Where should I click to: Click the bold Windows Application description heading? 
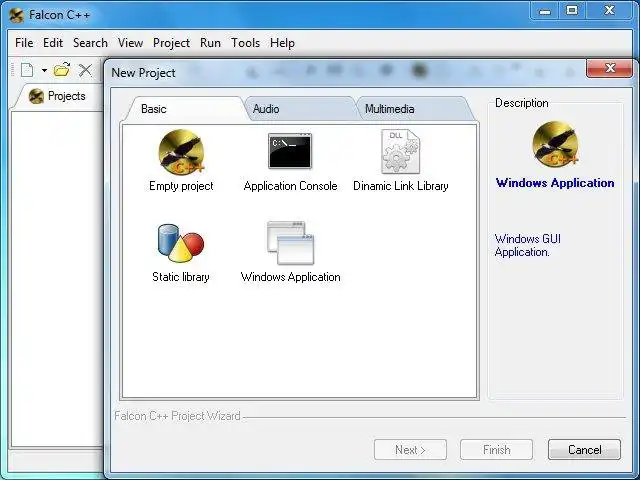[555, 183]
